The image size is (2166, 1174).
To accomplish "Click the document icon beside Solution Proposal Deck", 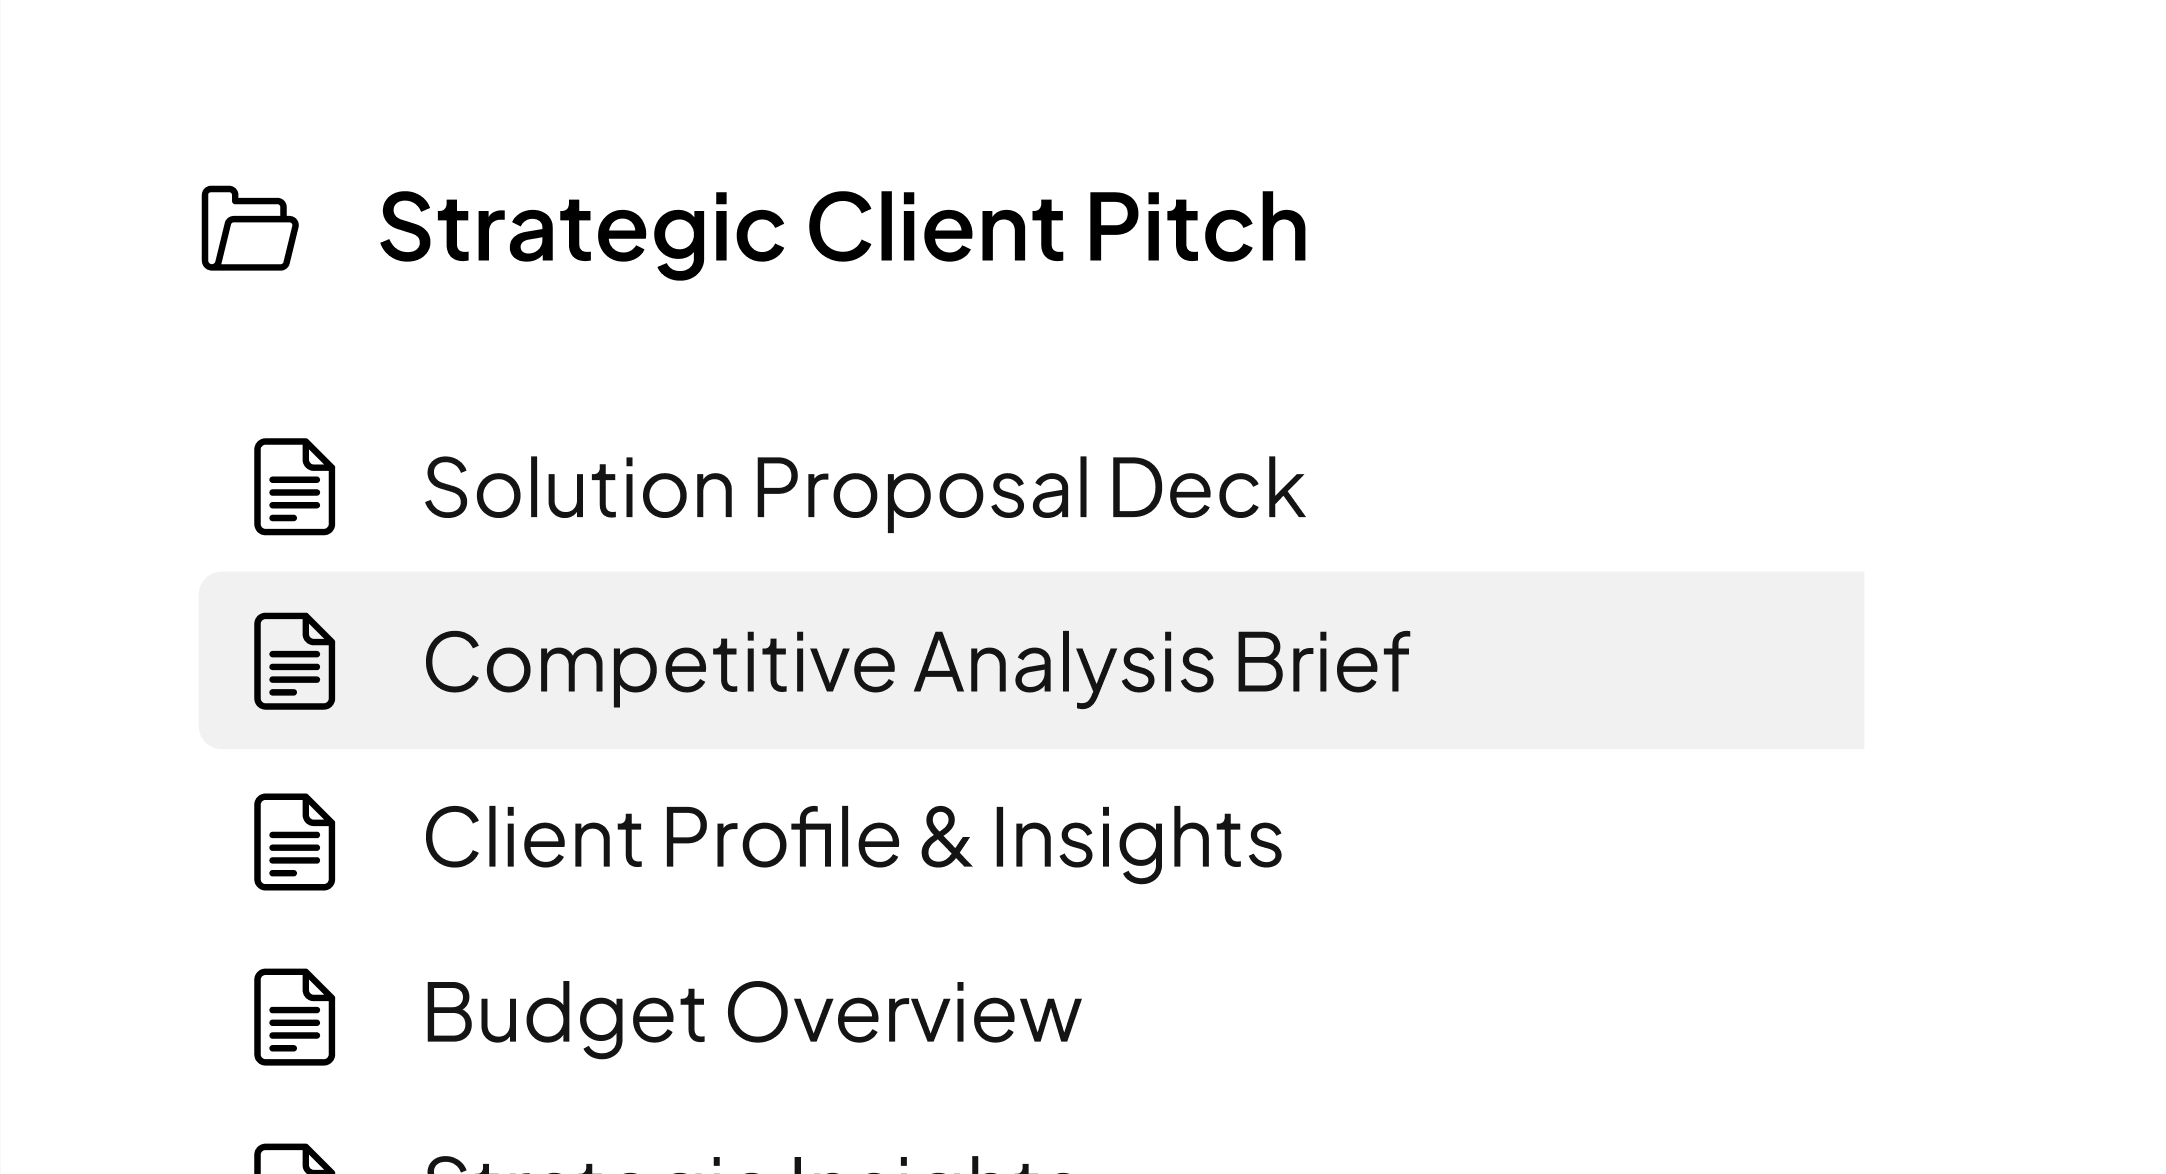I will pyautogui.click(x=294, y=487).
